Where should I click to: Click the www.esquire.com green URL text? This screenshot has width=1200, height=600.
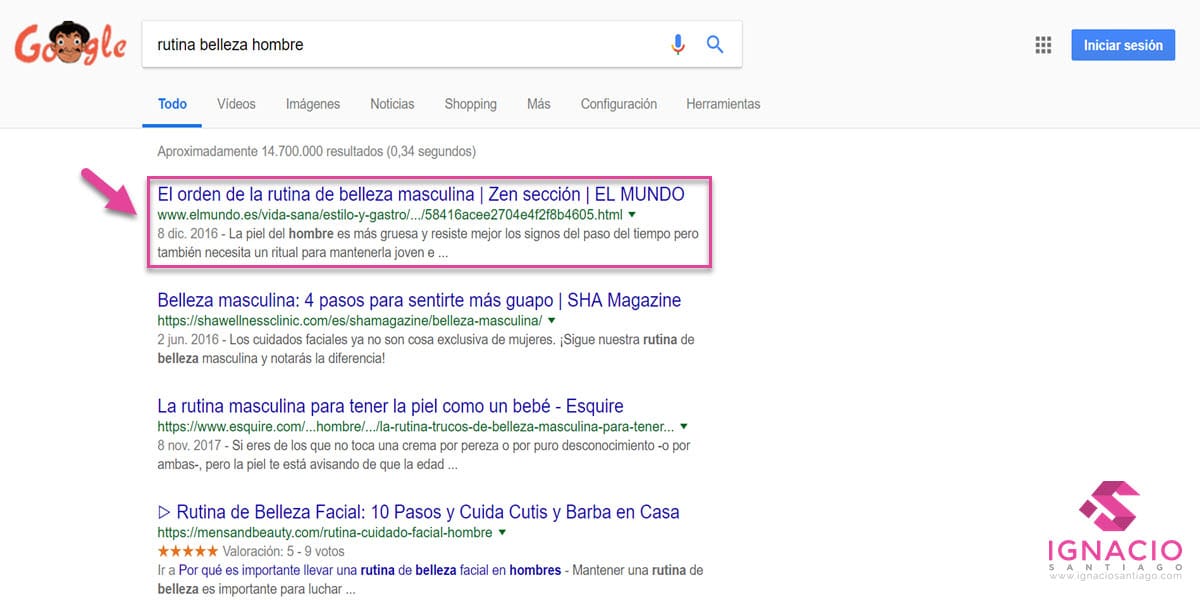click(x=415, y=427)
